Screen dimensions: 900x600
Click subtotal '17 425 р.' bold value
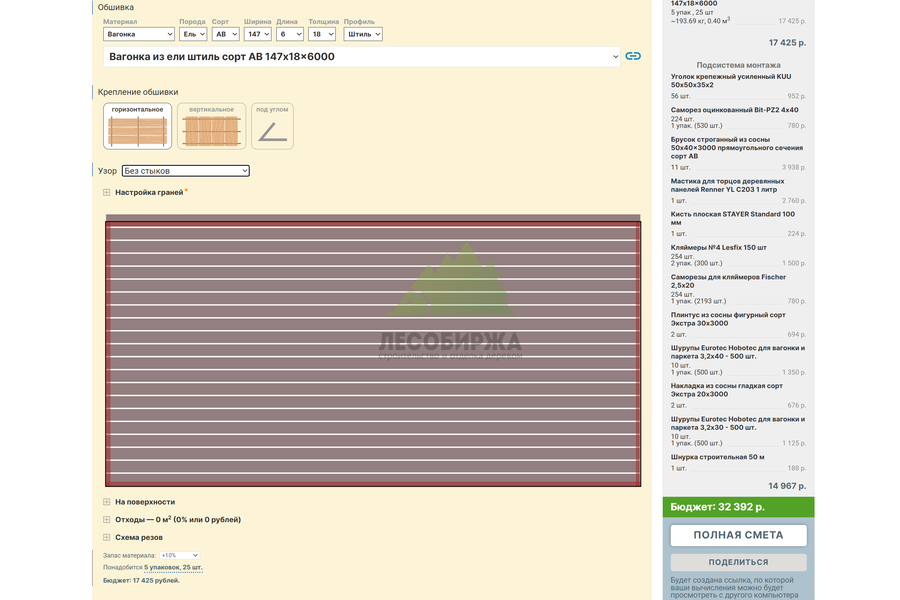787,42
